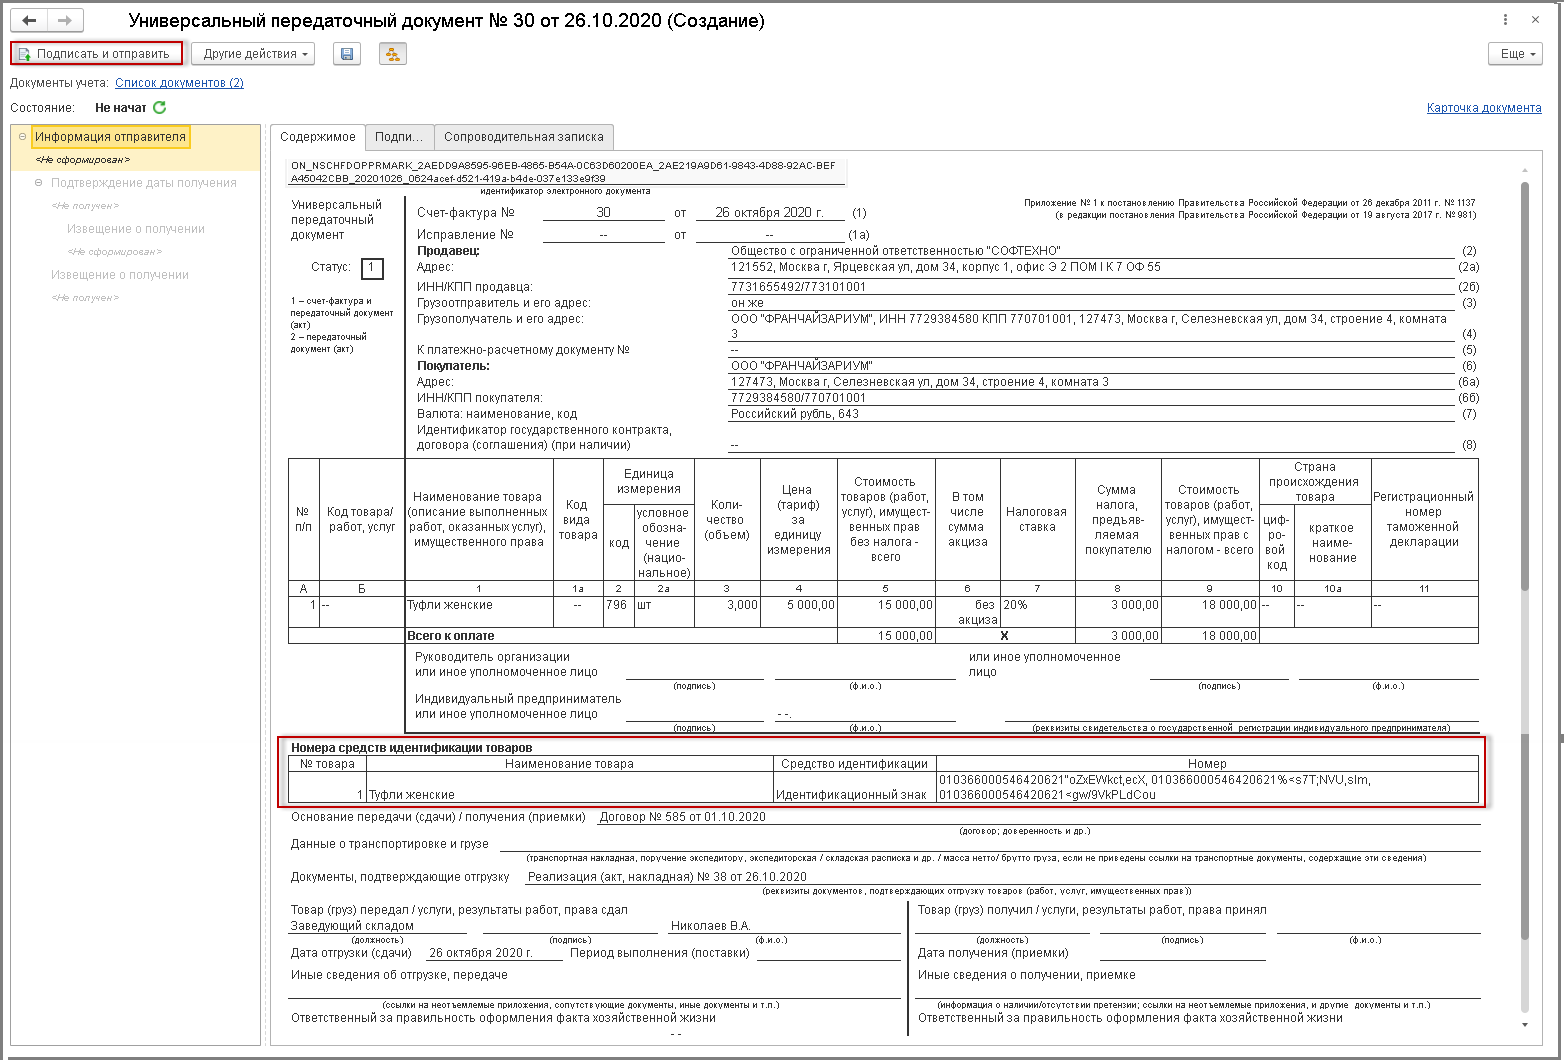This screenshot has width=1564, height=1060.
Task: Select the lower Извещение о получении item
Action: click(x=120, y=275)
